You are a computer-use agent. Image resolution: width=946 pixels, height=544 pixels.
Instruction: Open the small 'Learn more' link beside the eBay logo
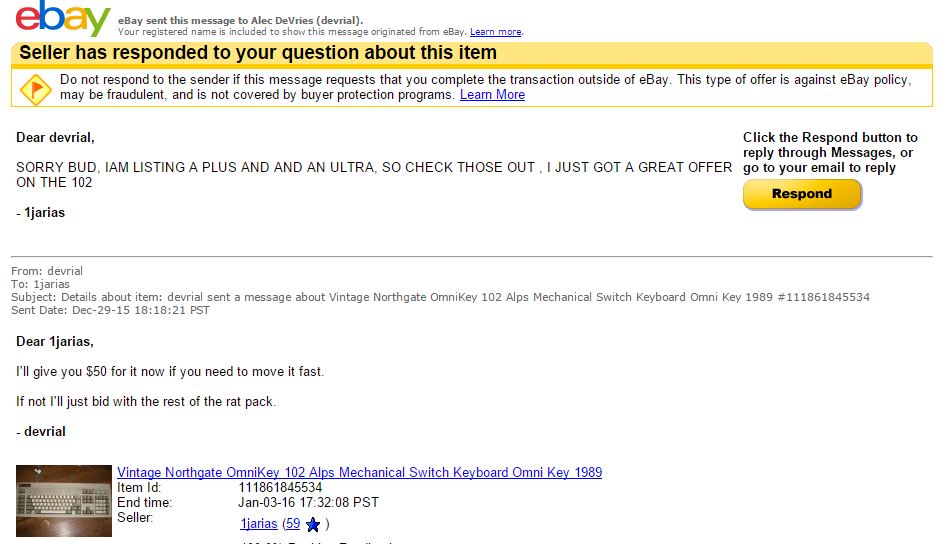[x=495, y=32]
